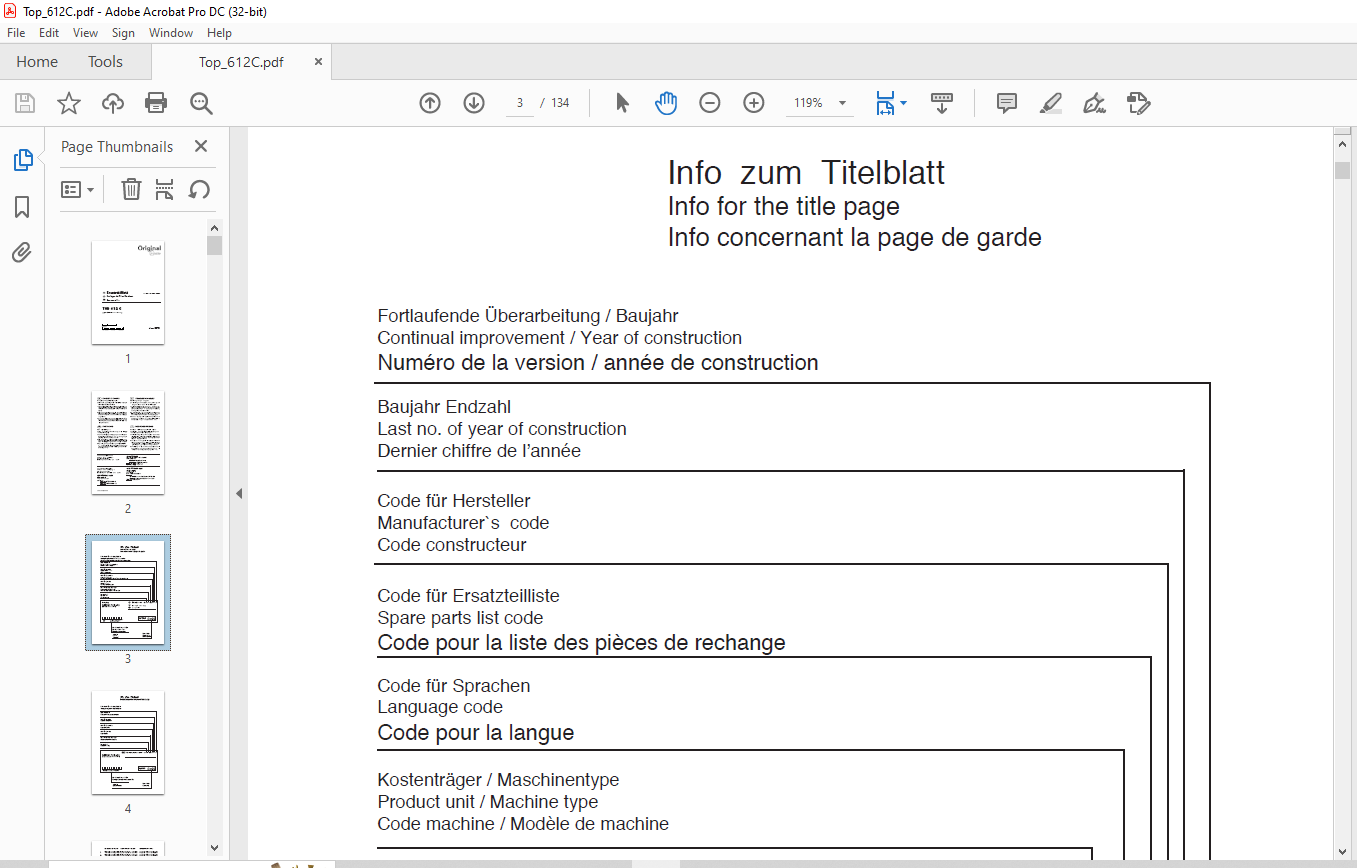This screenshot has width=1357, height=868.
Task: Open thumbnails panel options dropdown
Action: click(78, 189)
